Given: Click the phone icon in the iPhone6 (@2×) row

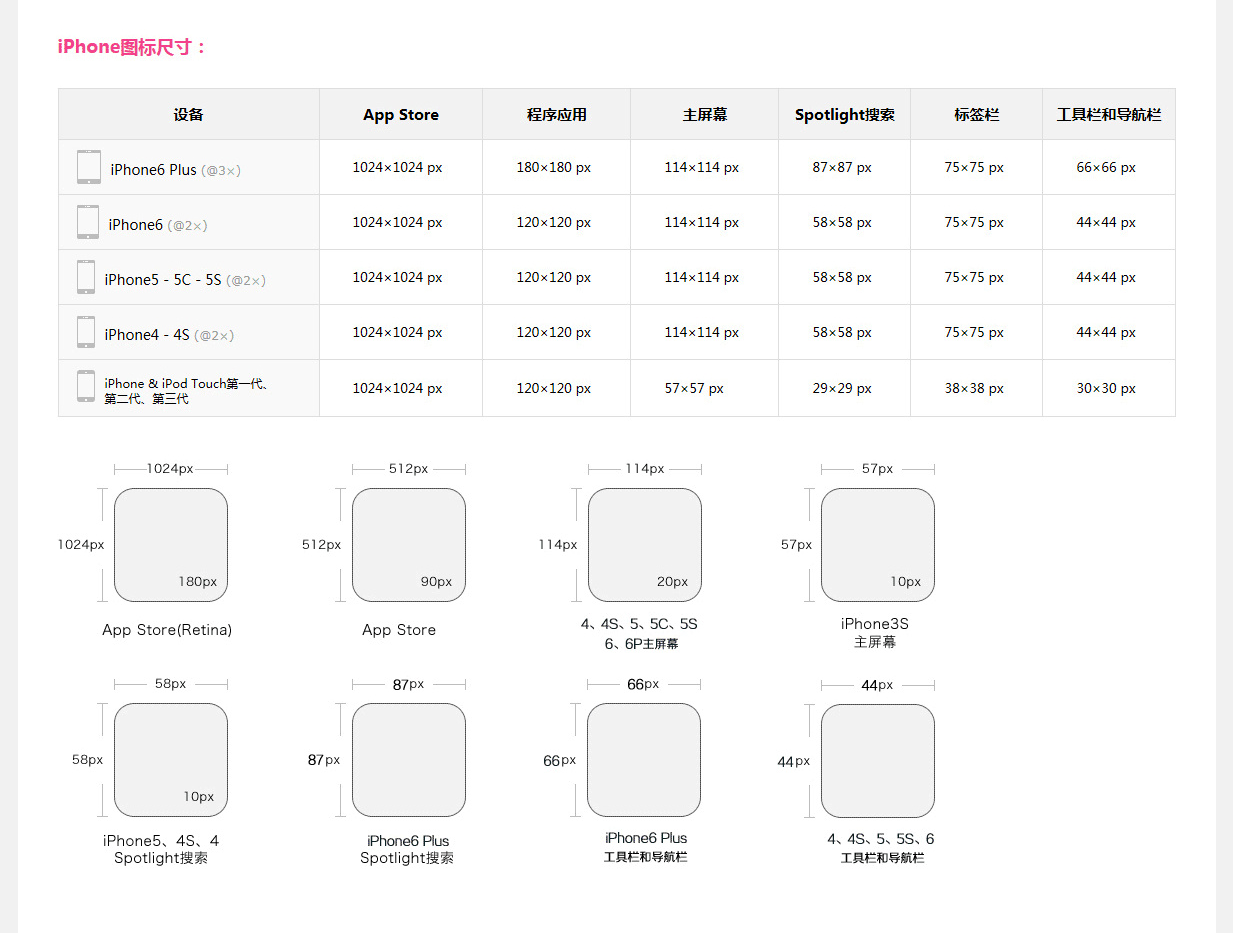Looking at the screenshot, I should 88,222.
